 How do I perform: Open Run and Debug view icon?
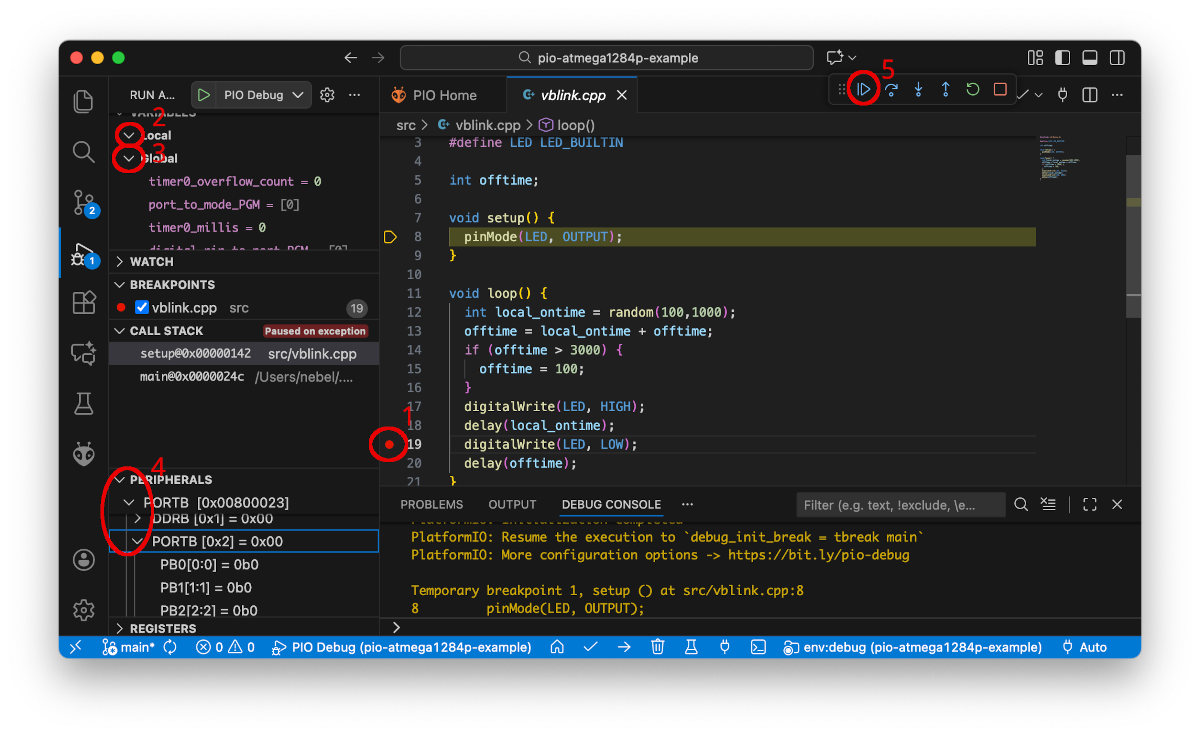click(84, 255)
